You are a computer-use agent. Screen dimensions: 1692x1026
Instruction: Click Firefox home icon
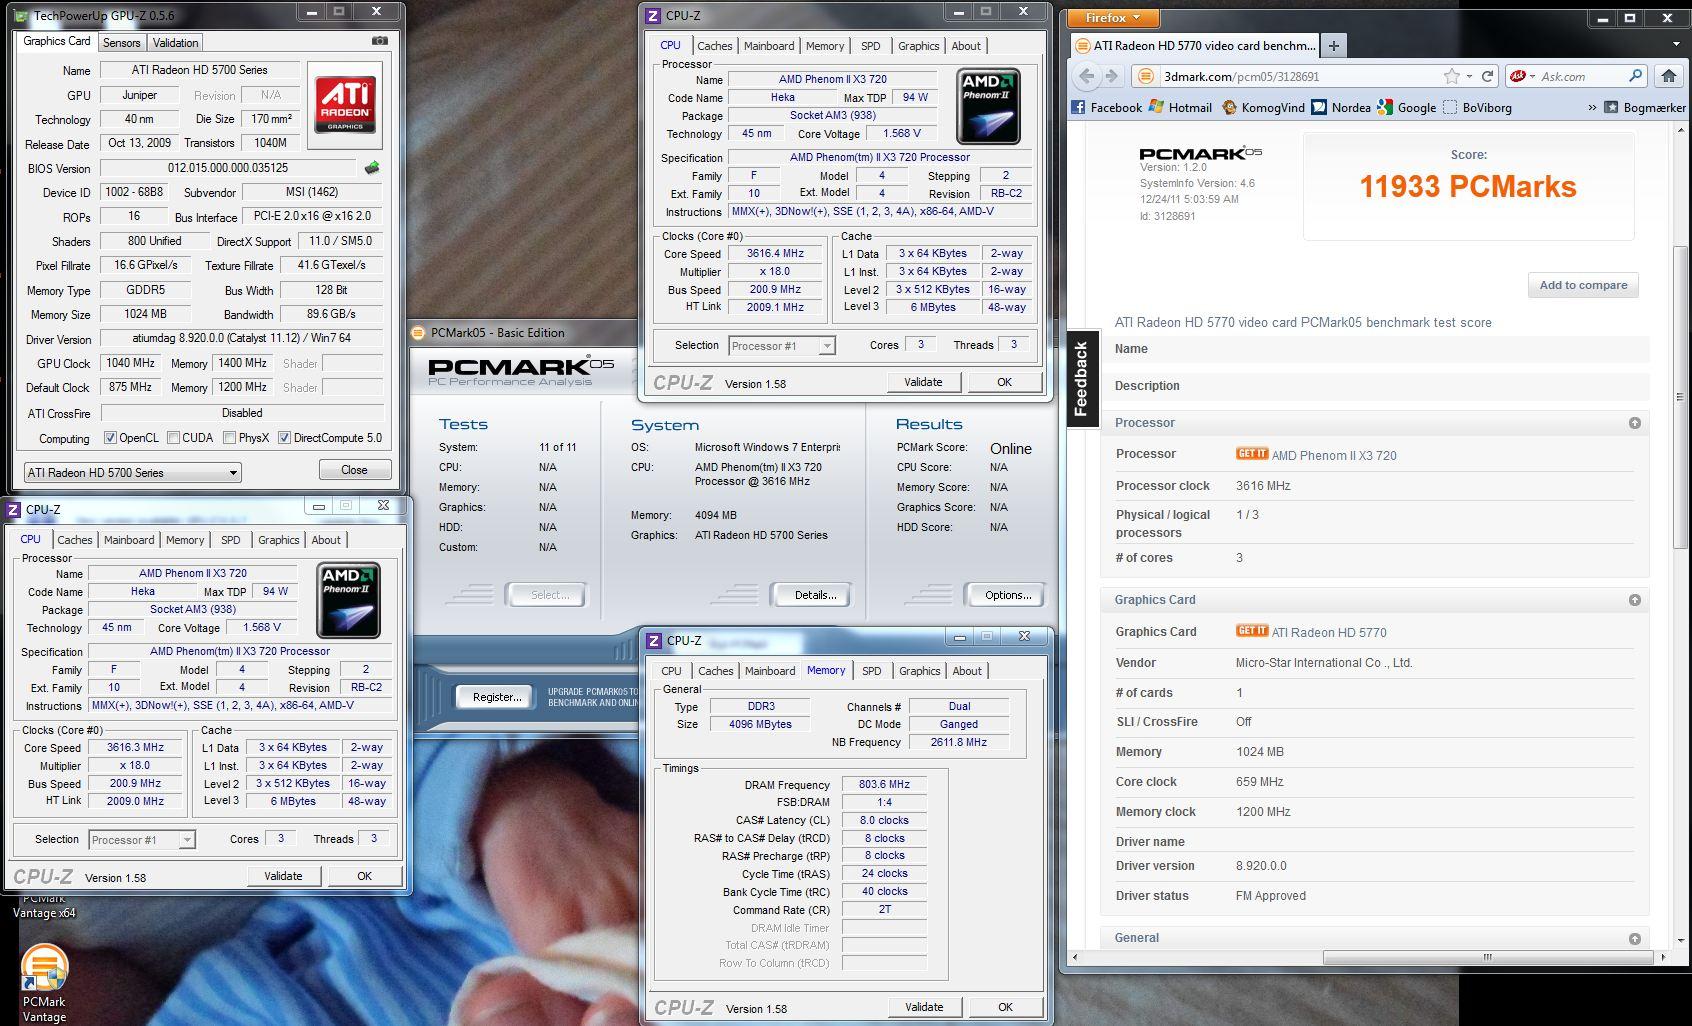(x=1668, y=76)
